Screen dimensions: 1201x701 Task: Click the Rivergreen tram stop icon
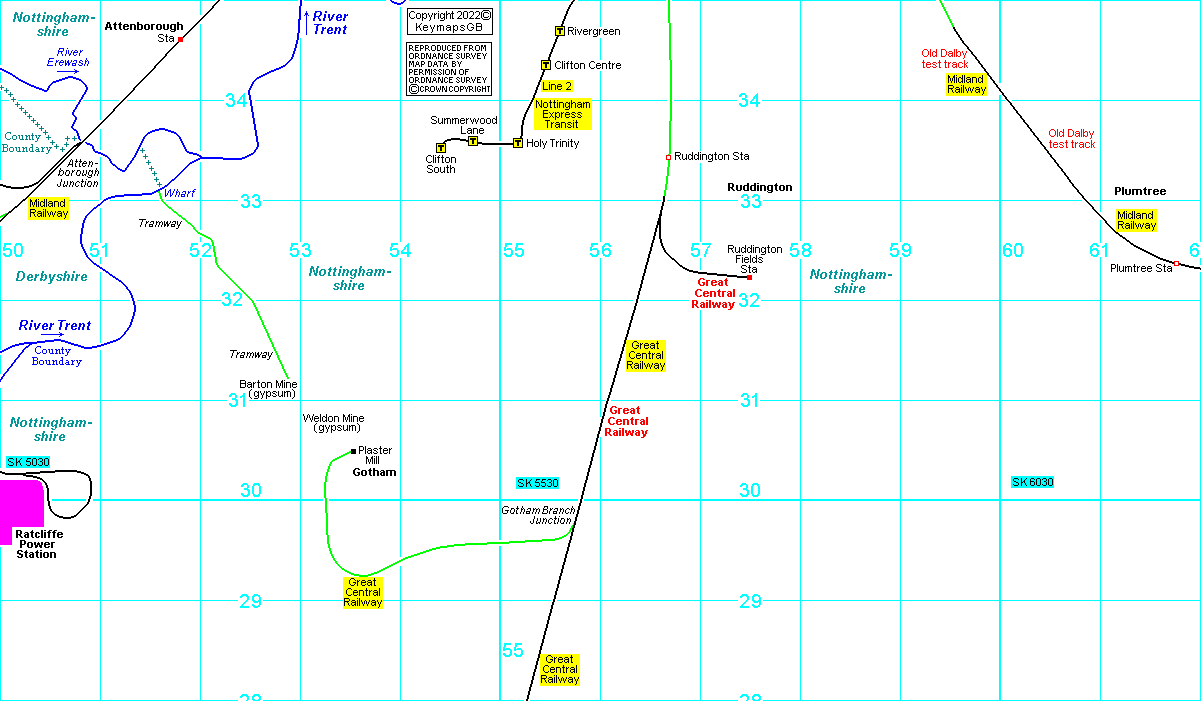559,32
